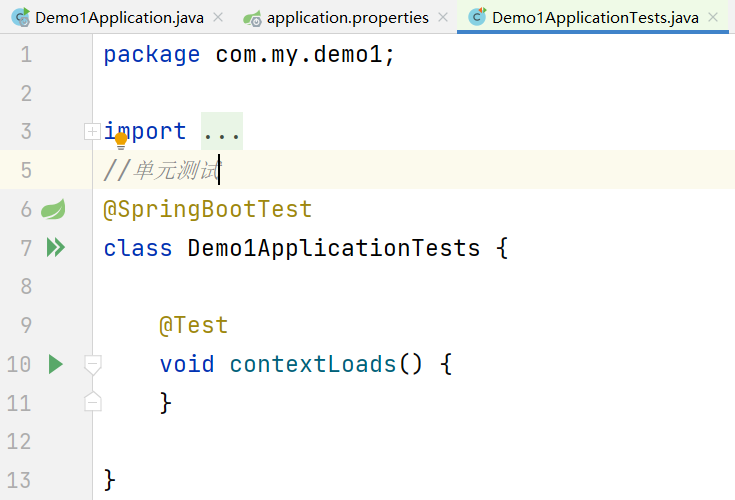Click the Demo1ApplicationTests class name
735x500 pixels.
(x=334, y=247)
